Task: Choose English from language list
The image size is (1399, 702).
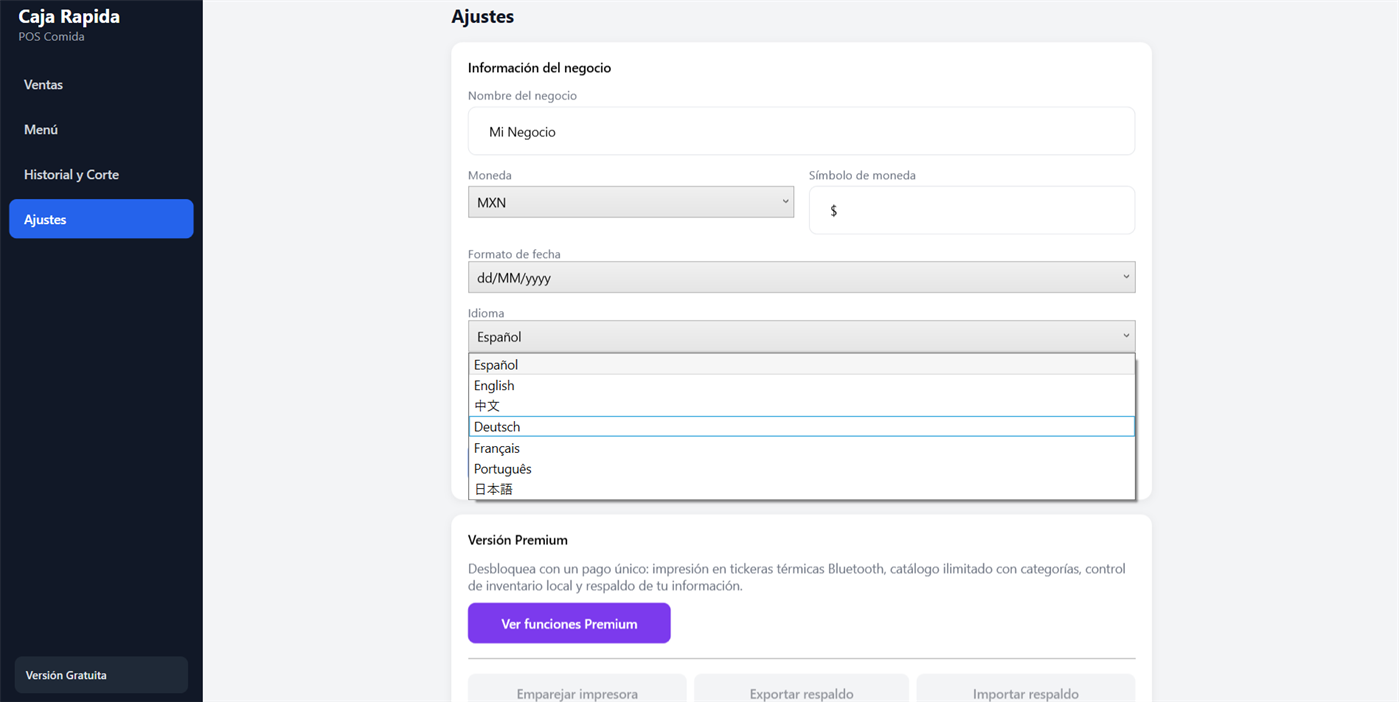Action: (x=802, y=385)
